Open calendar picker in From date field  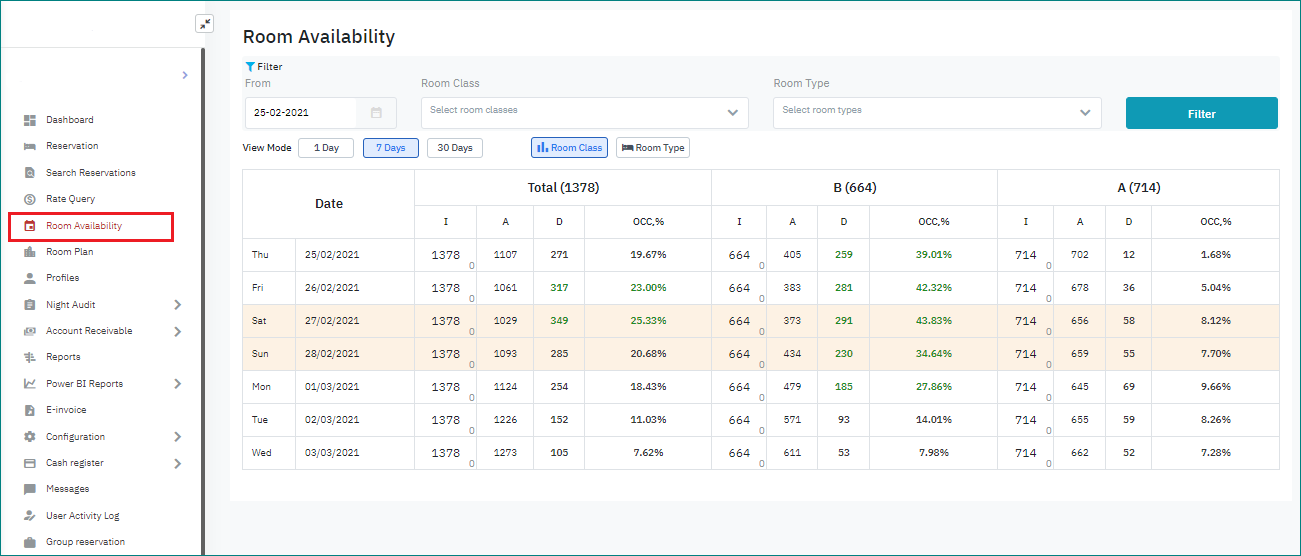(376, 113)
